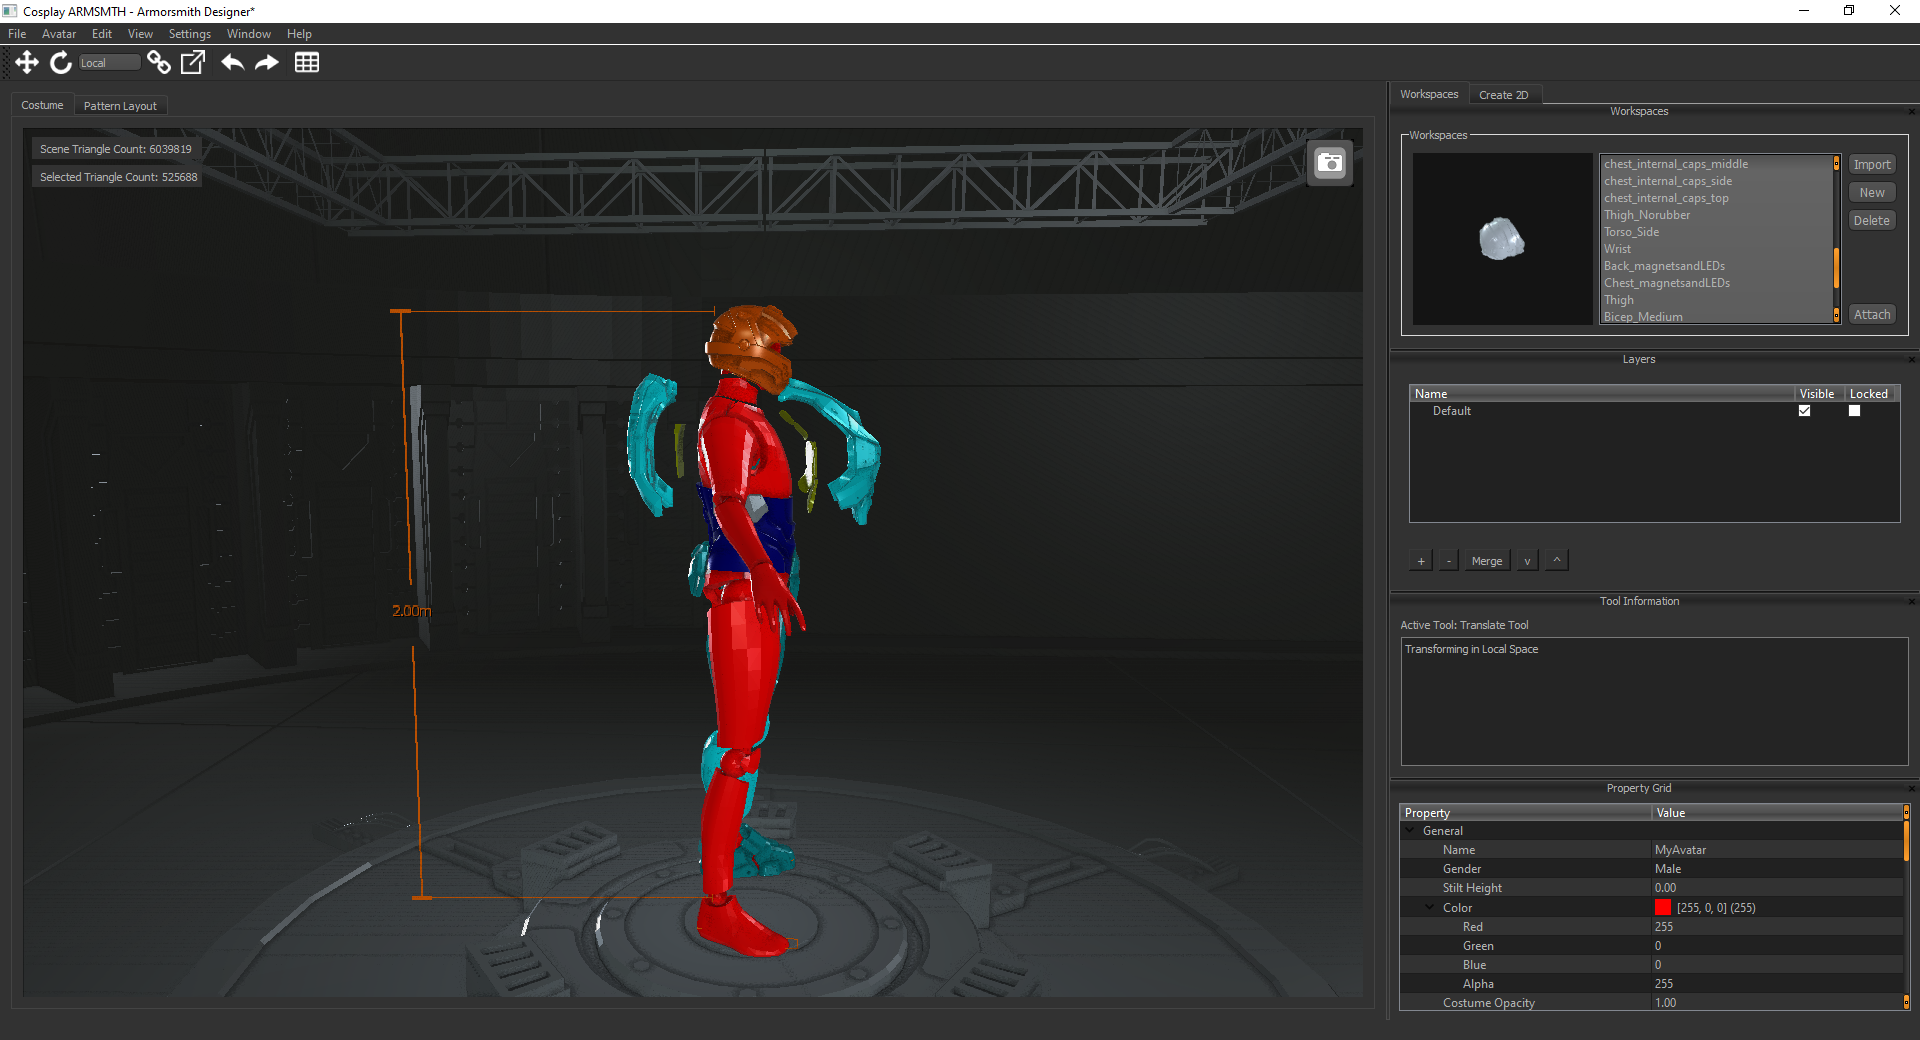Open the Avatar menu
Image resolution: width=1920 pixels, height=1040 pixels.
(x=58, y=34)
